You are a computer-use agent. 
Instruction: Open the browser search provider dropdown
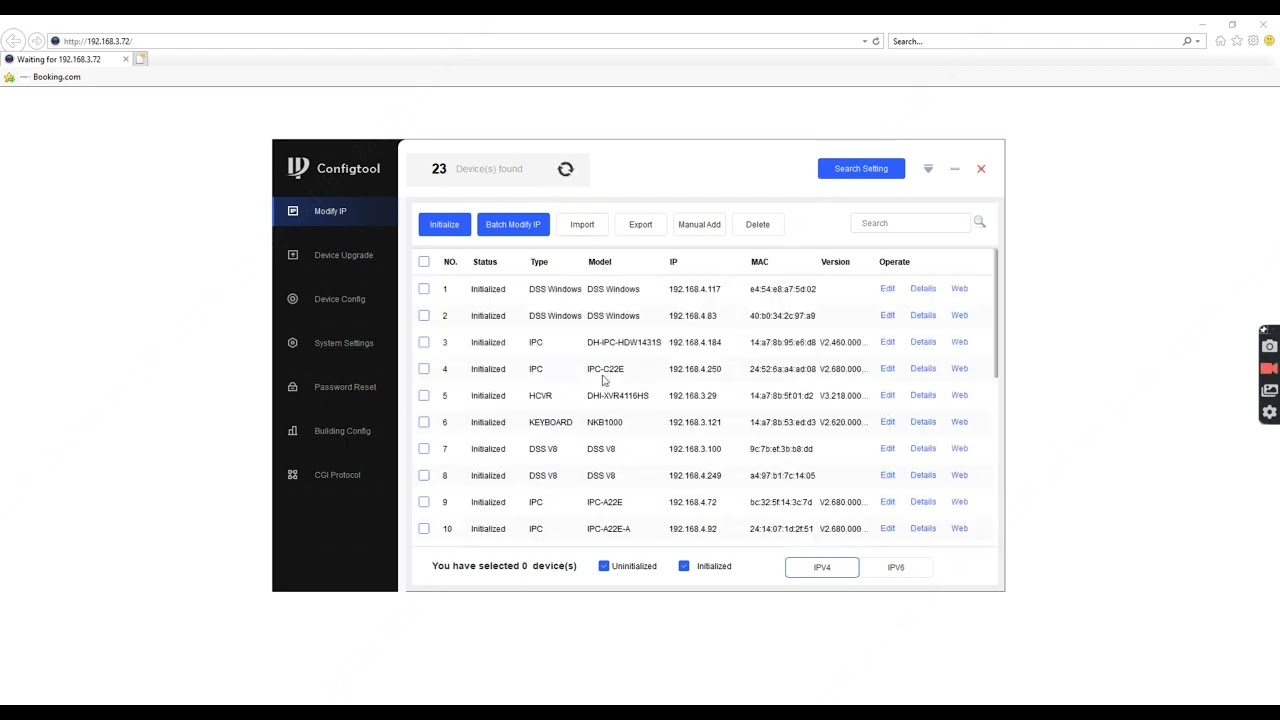coord(1198,41)
